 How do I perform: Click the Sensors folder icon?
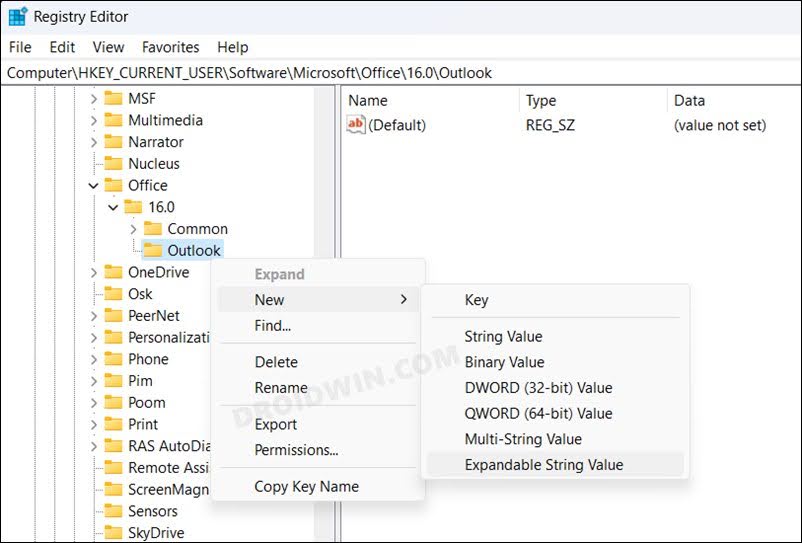pyautogui.click(x=114, y=511)
